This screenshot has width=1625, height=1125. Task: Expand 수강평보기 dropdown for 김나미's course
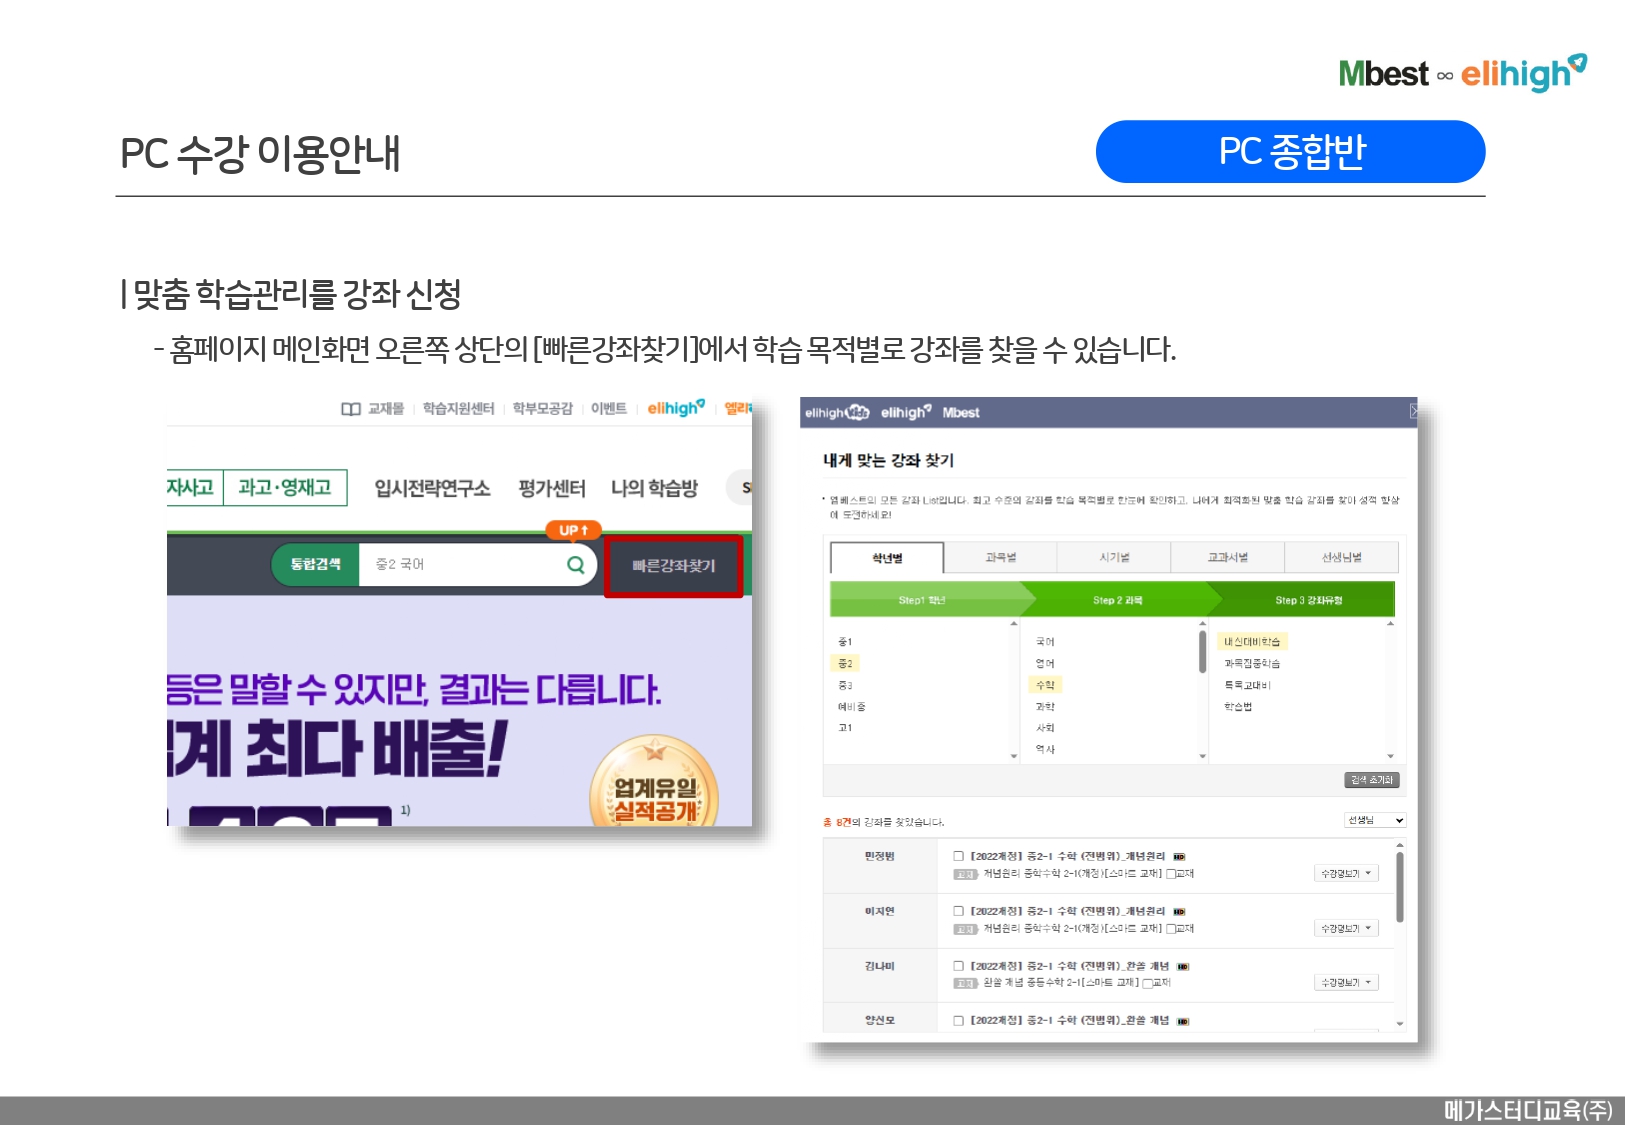pyautogui.click(x=1346, y=983)
